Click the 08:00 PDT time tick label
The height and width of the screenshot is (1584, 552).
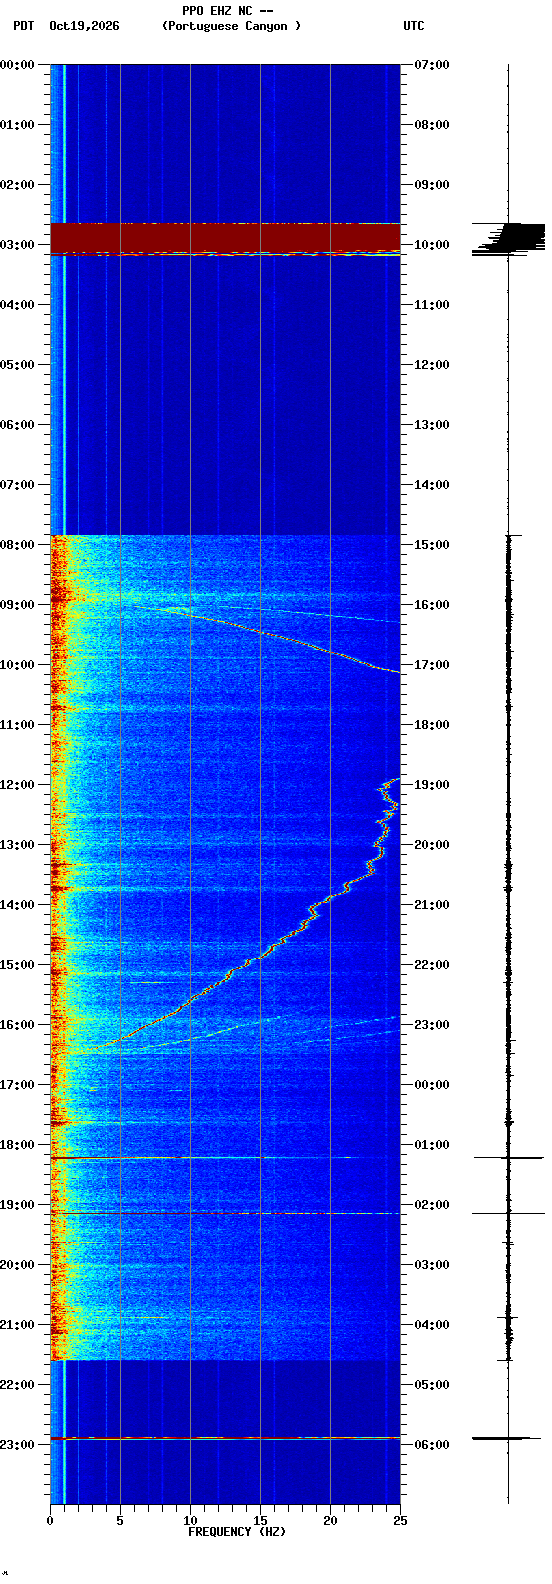(17, 544)
